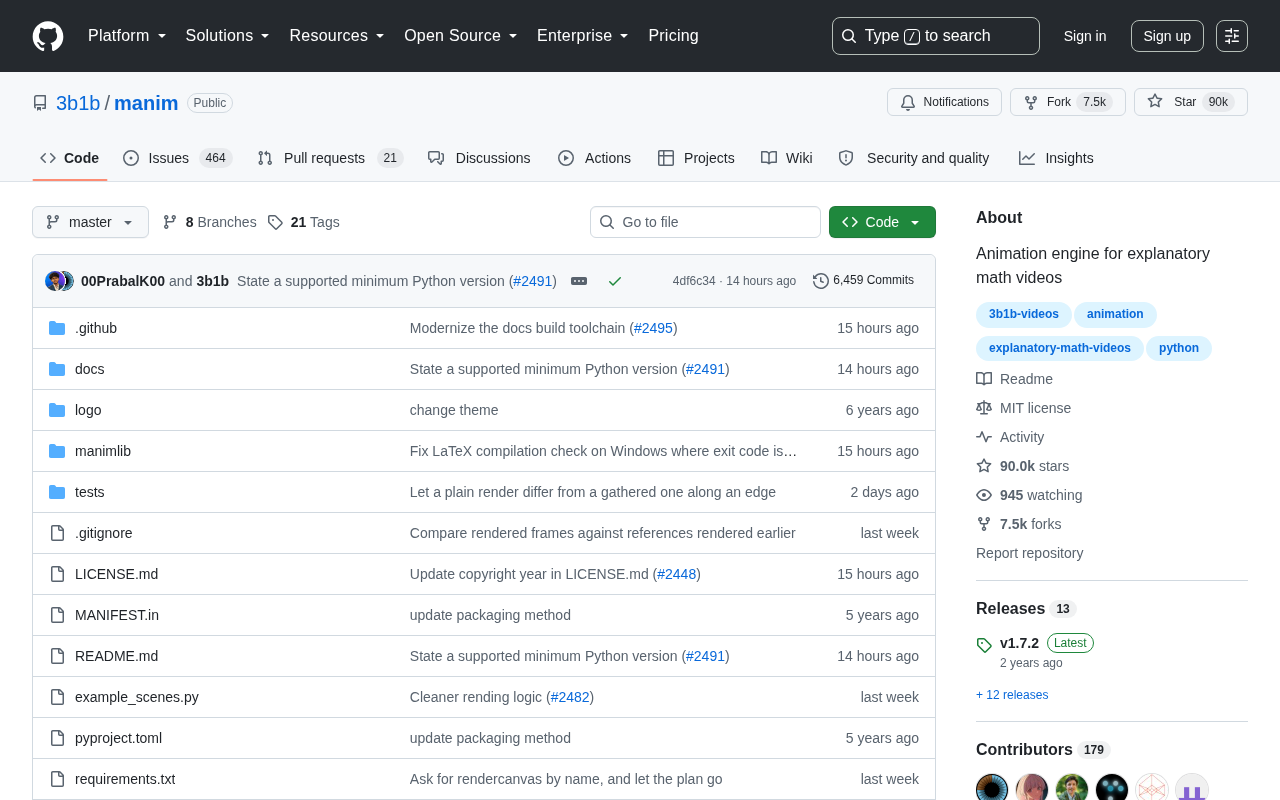Screen dimensions: 1280x800
Task: Click the MANIFEST.in file icon
Action: pyautogui.click(x=57, y=615)
